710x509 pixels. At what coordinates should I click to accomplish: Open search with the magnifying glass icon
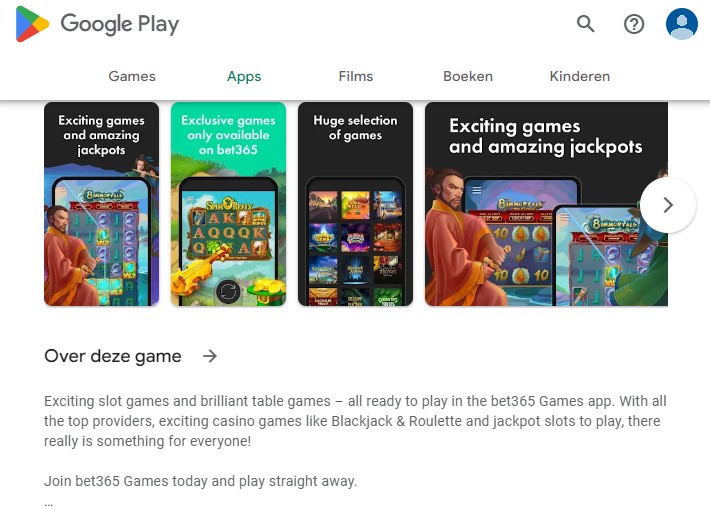585,24
